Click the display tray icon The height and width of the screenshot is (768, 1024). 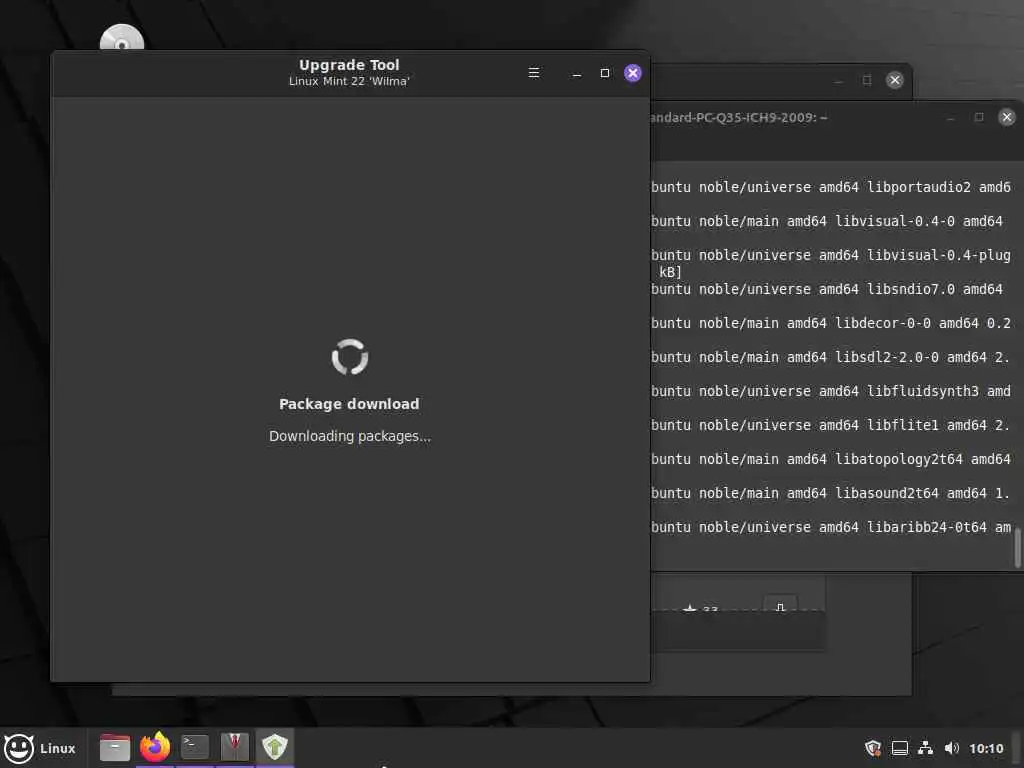coord(899,748)
